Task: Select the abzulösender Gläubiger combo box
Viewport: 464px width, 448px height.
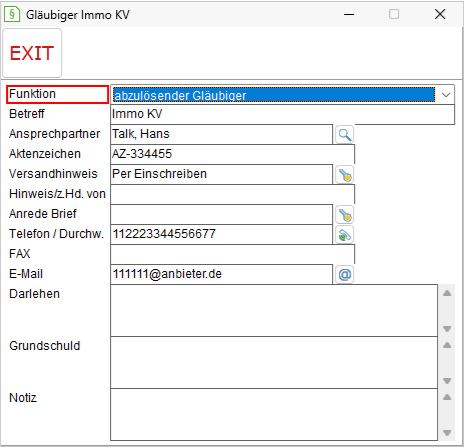Action: tap(282, 95)
